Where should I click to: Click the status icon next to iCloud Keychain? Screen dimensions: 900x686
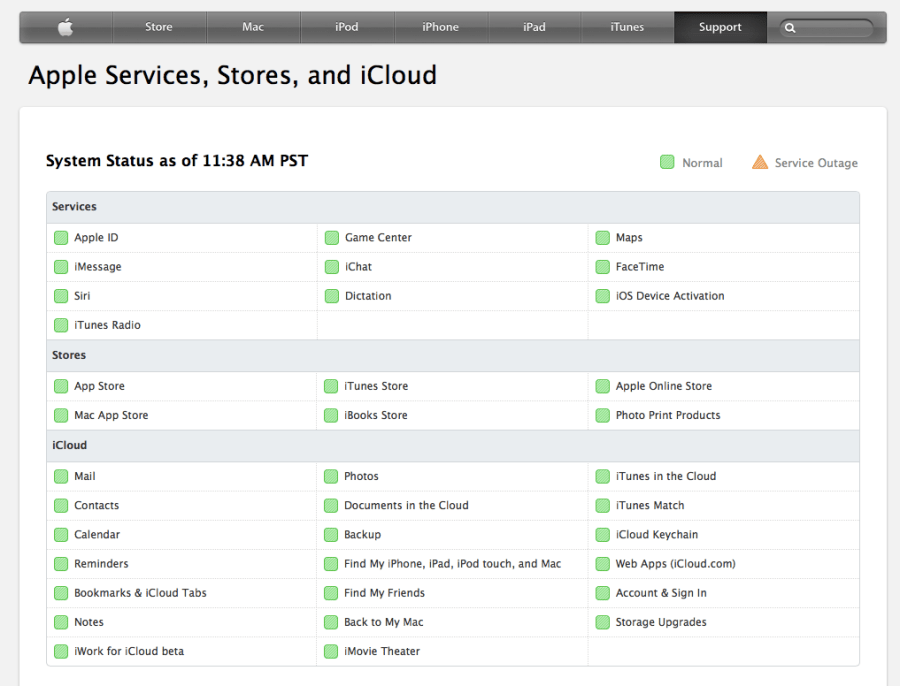pyautogui.click(x=603, y=535)
